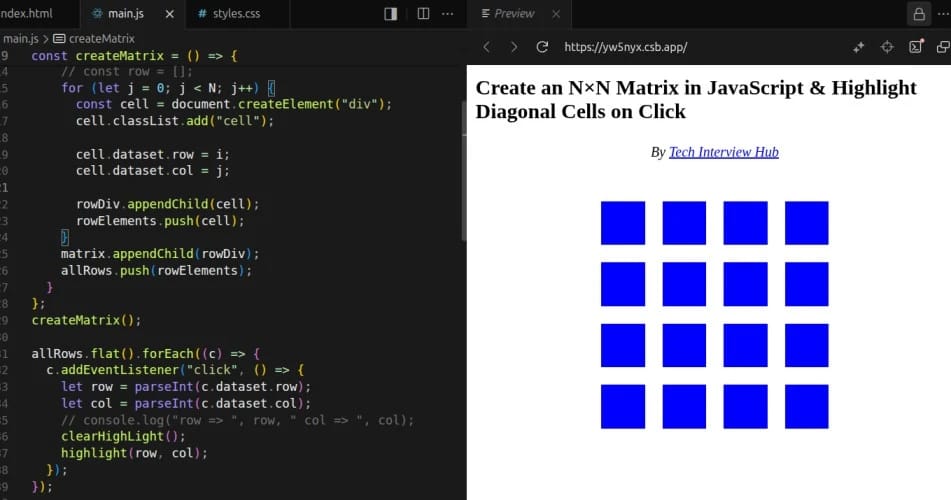Go forward in the preview browser
The width and height of the screenshot is (951, 500).
tap(514, 47)
